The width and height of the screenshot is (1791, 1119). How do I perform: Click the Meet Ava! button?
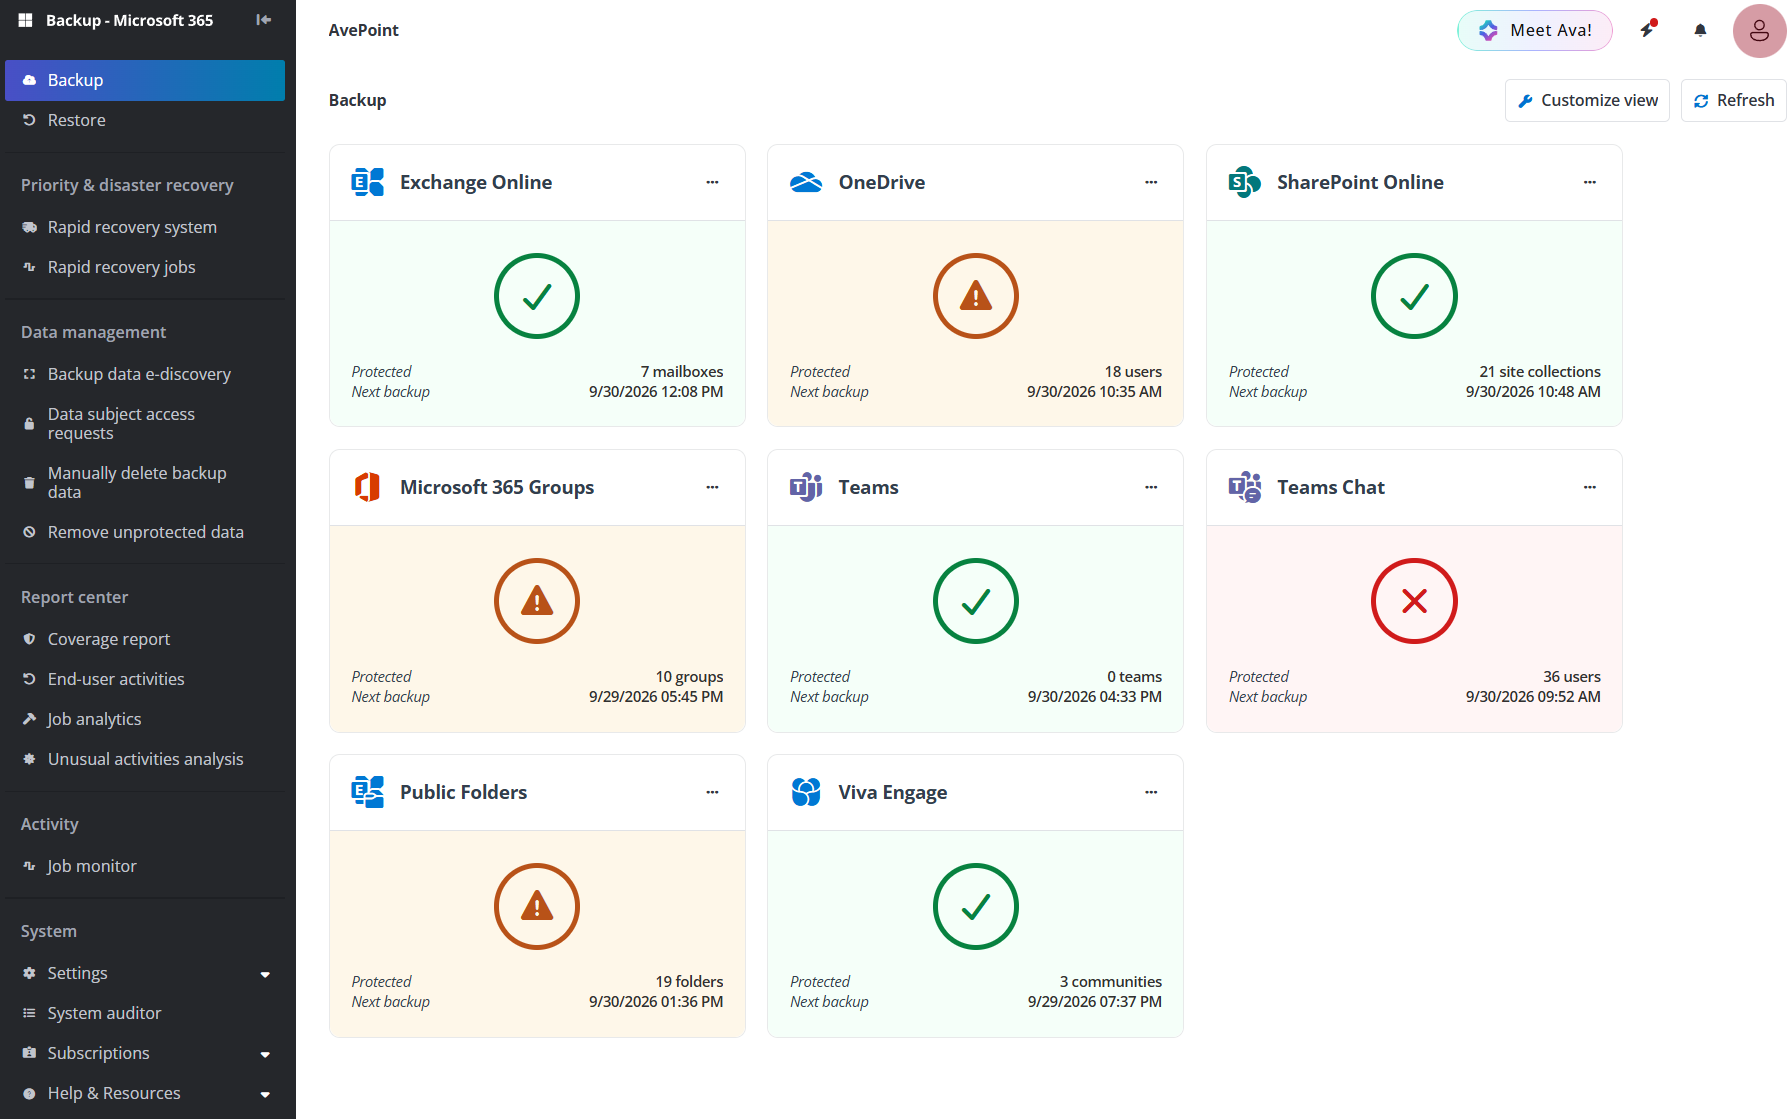(x=1535, y=30)
